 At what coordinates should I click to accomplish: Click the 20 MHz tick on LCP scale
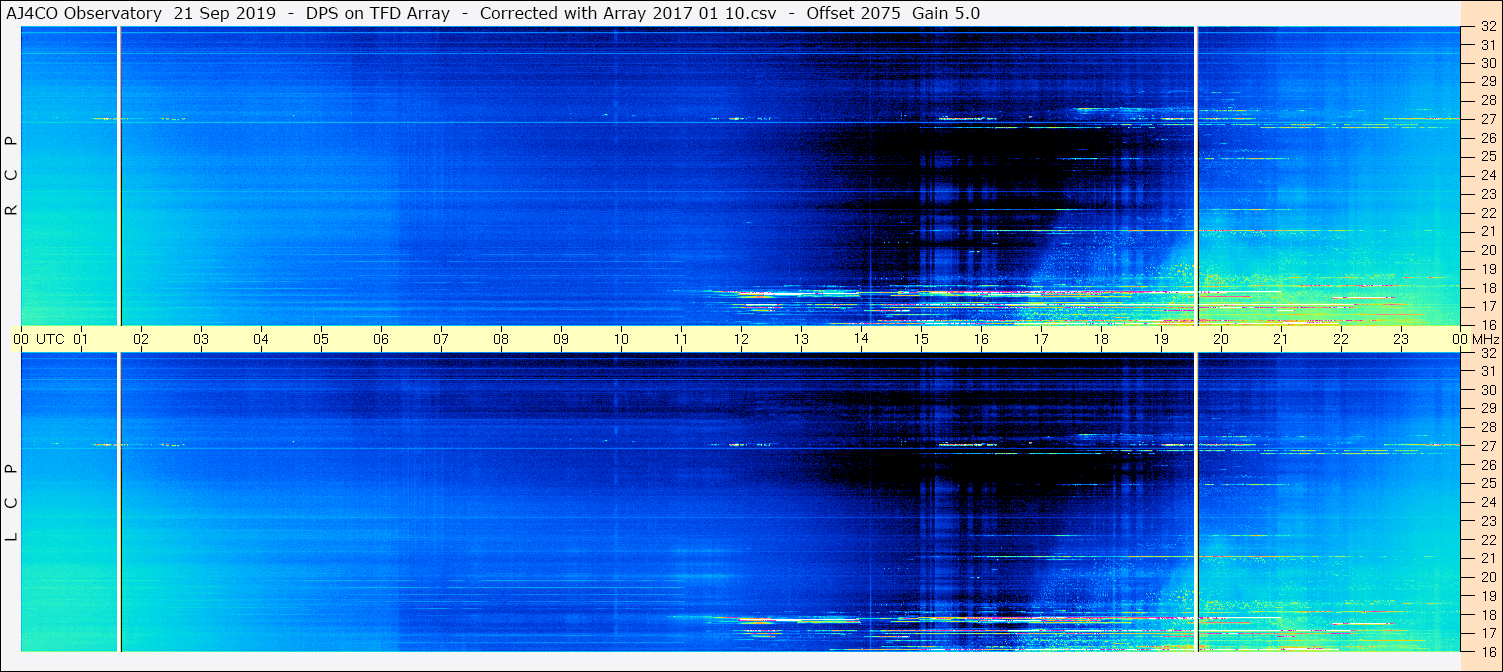[1488, 576]
